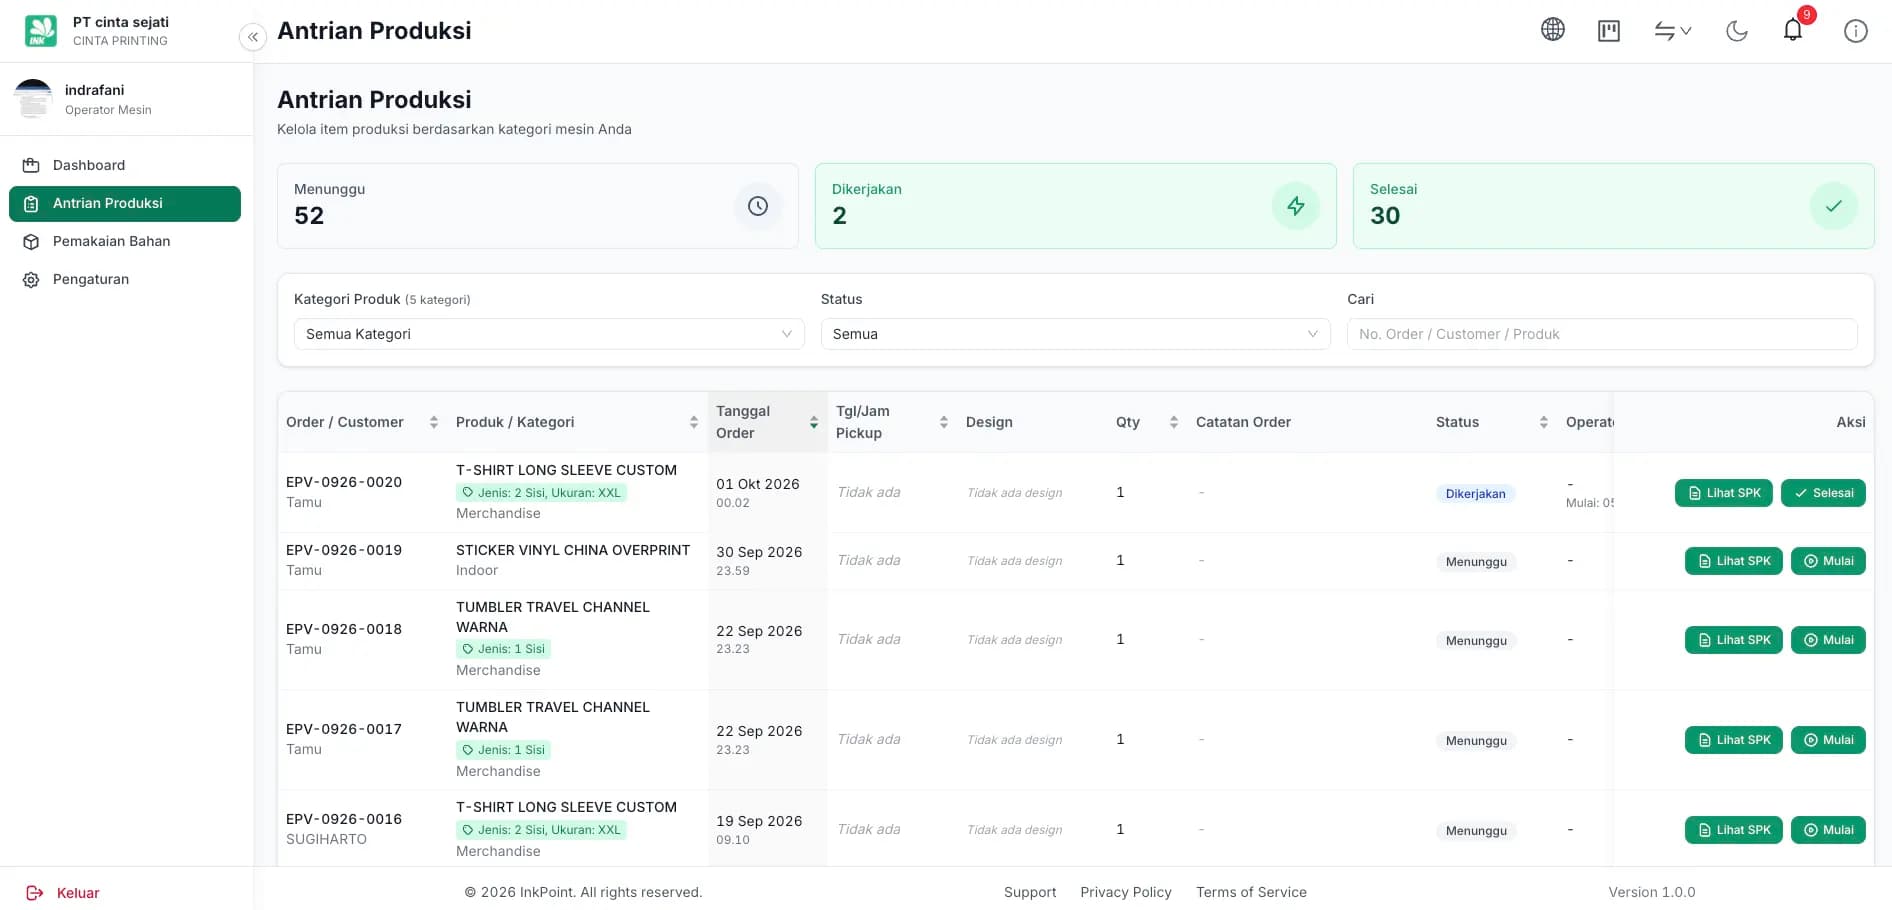The width and height of the screenshot is (1892, 910).
Task: Click the lightning icon in Dikerjakan card
Action: [1296, 206]
